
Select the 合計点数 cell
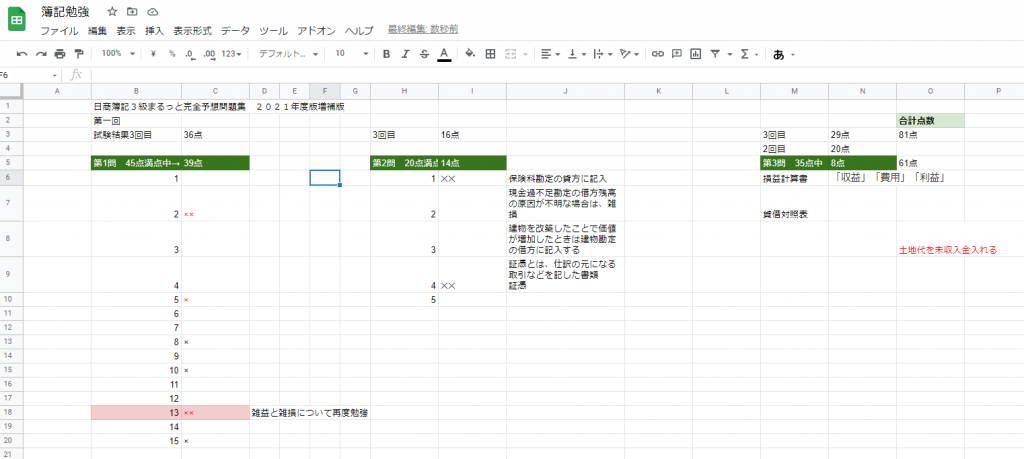pyautogui.click(x=930, y=121)
